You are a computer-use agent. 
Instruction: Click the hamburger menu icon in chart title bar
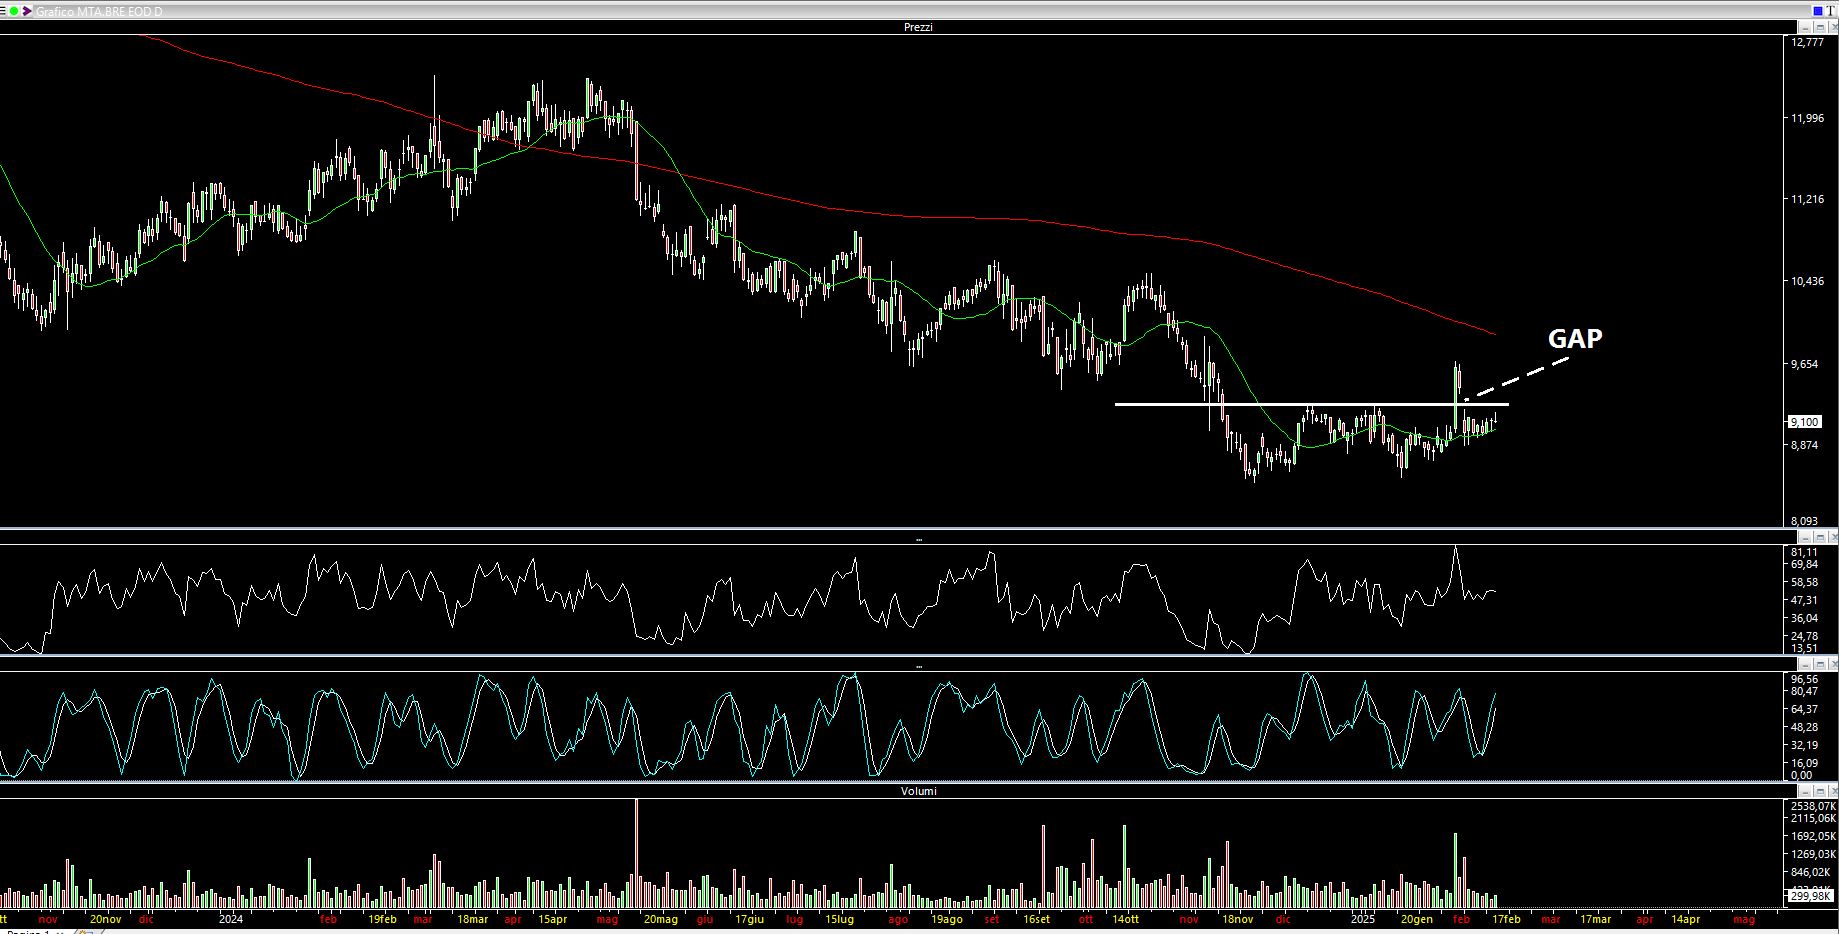click(4, 11)
